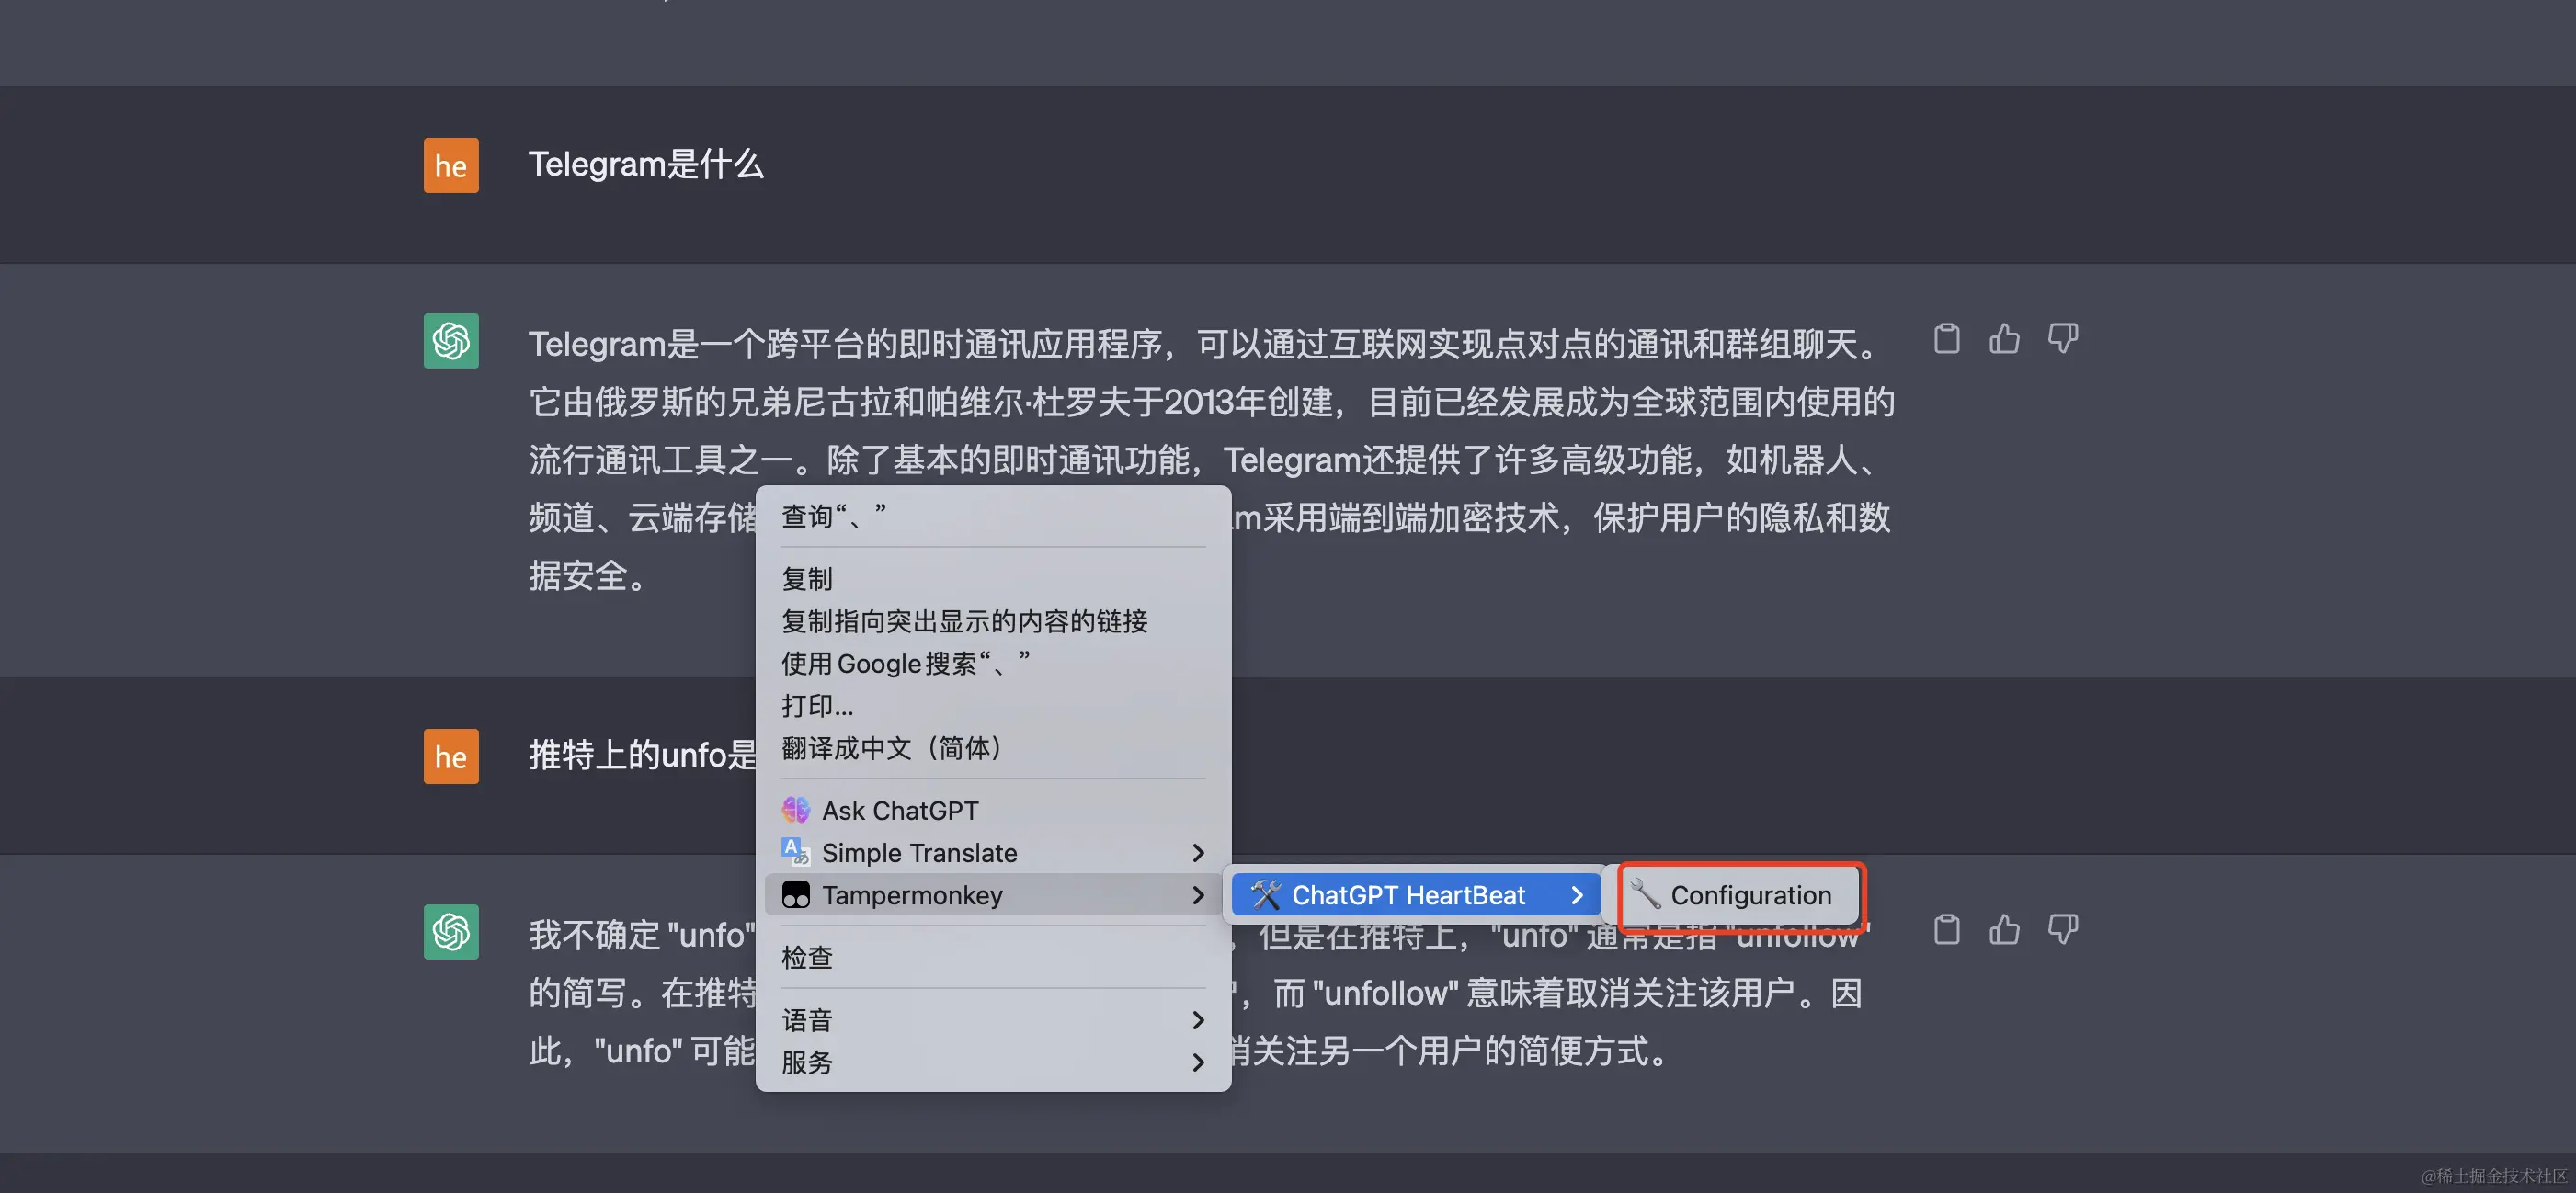2576x1193 pixels.
Task: Click the 'Telegram是什么' user message text
Action: (646, 165)
